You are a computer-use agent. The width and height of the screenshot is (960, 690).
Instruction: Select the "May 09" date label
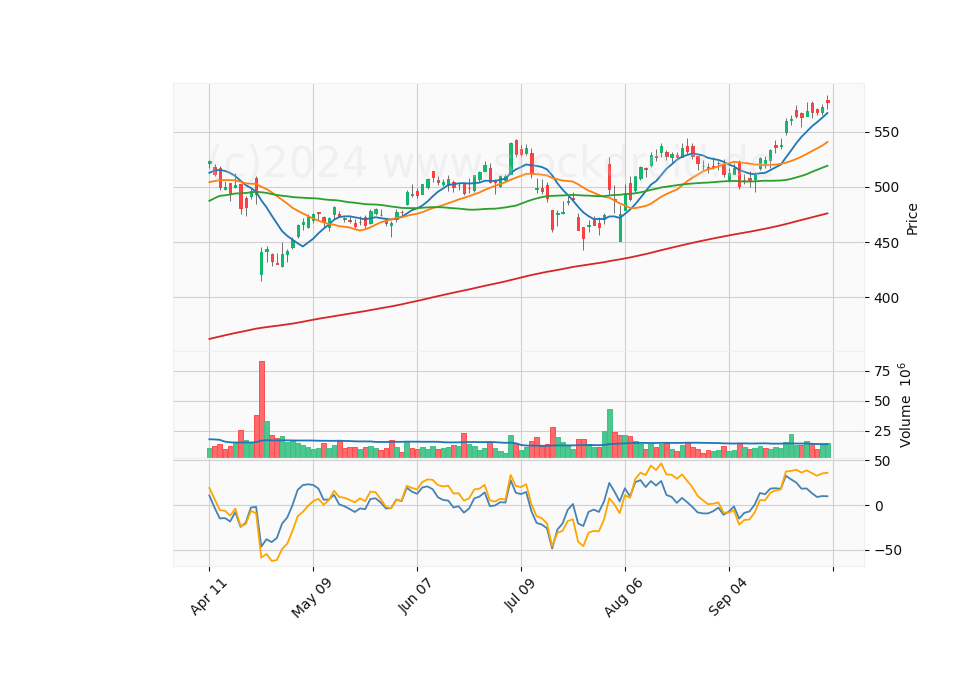click(x=311, y=598)
